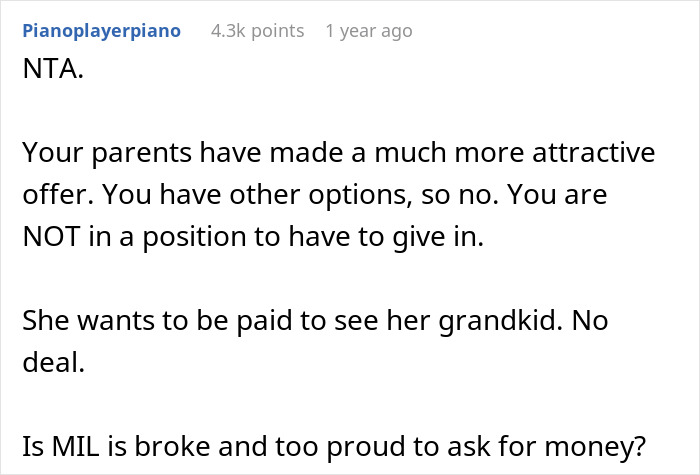Viewport: 700px width, 475px height.
Task: Click the '1 year ago' timestamp
Action: click(x=369, y=31)
